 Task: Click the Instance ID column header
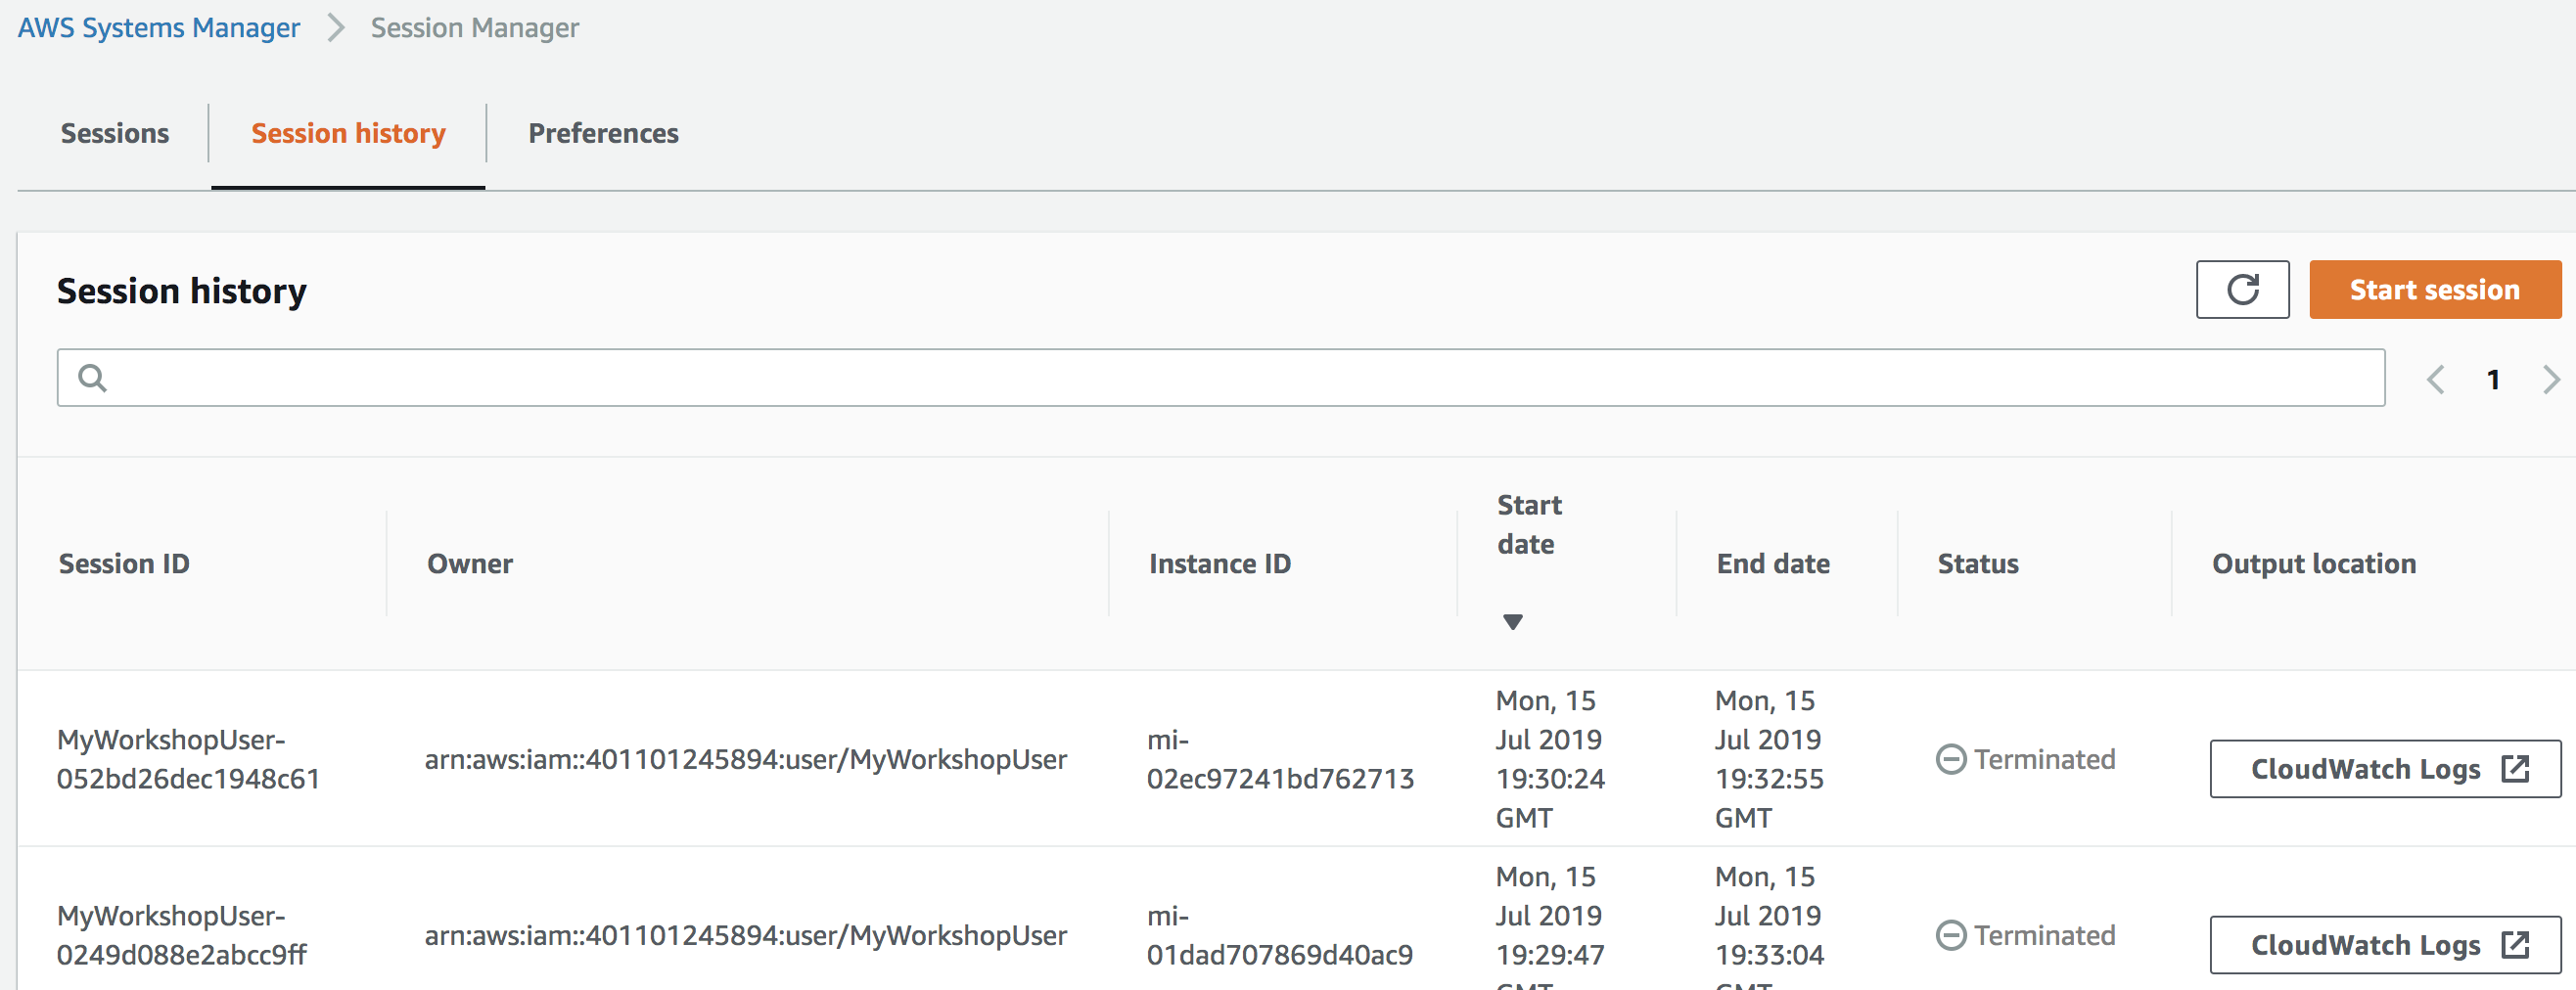click(x=1220, y=564)
